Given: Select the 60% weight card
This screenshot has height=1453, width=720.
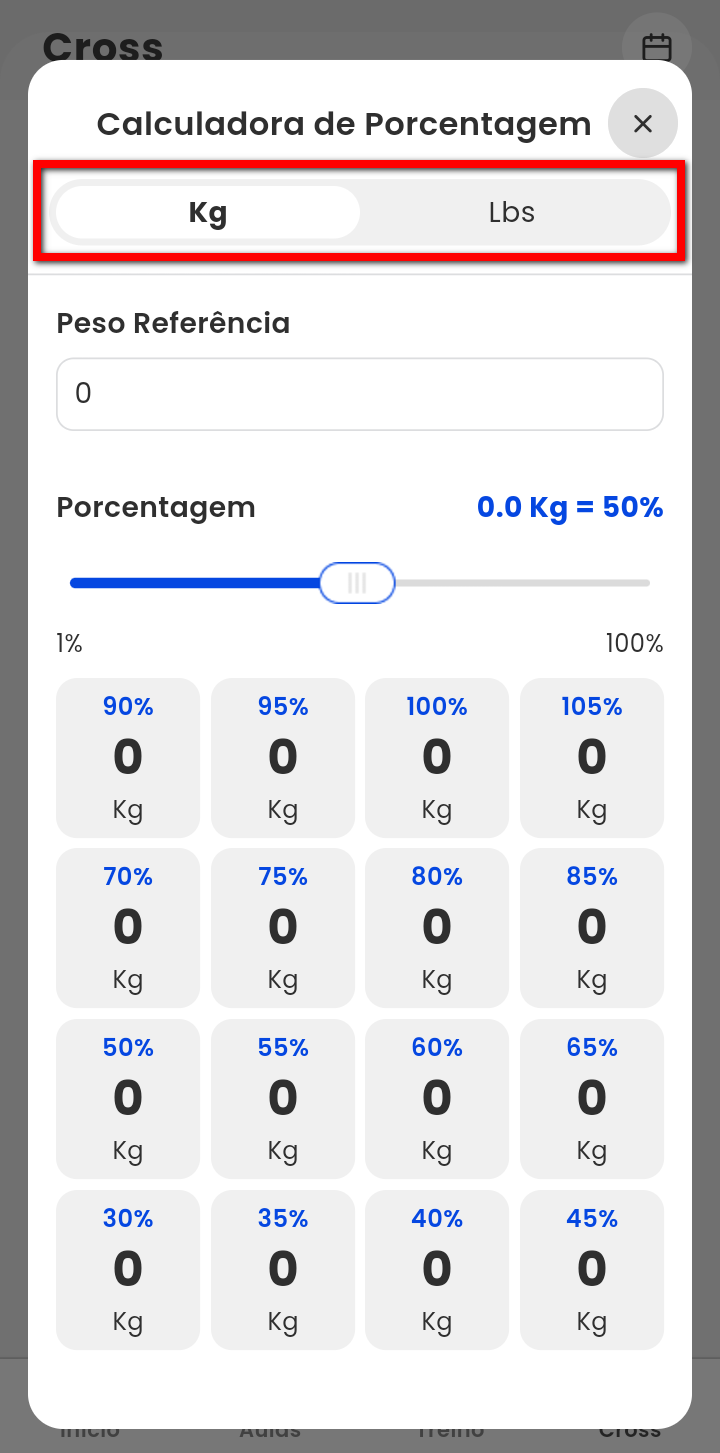Looking at the screenshot, I should tap(437, 1098).
